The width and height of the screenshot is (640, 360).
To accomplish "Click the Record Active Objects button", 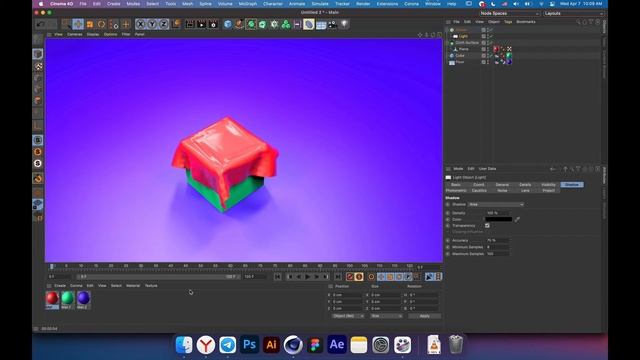I will pos(350,277).
